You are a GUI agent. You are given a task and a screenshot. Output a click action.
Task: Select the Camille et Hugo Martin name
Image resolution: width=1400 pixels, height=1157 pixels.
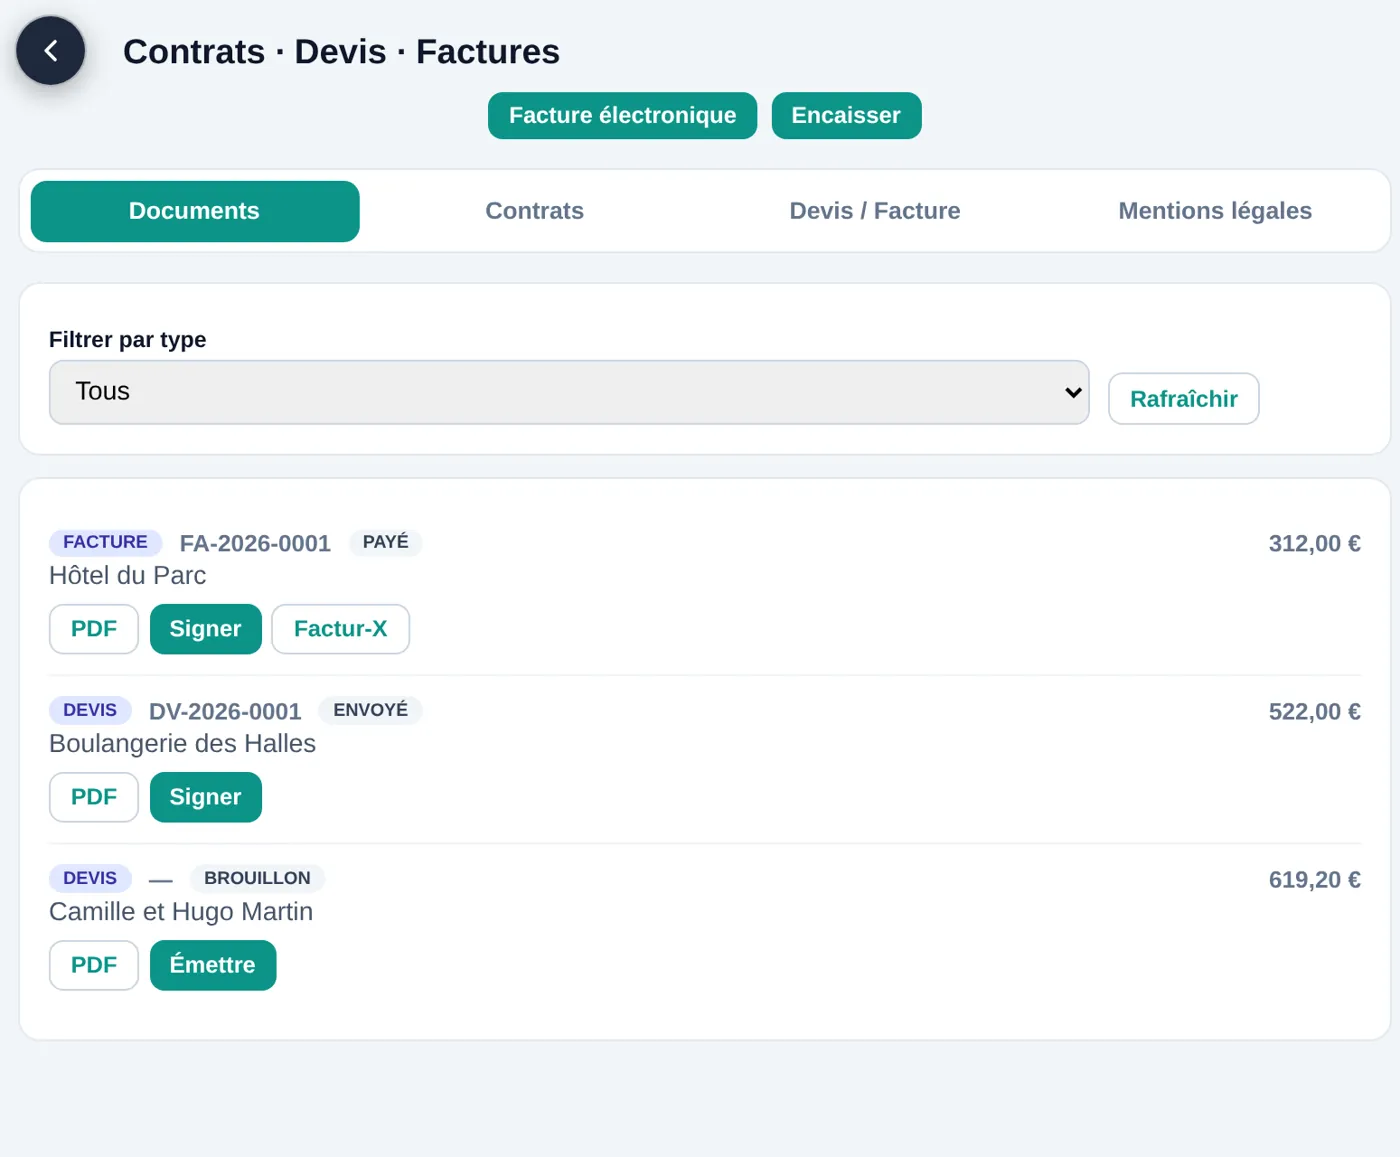click(x=181, y=912)
